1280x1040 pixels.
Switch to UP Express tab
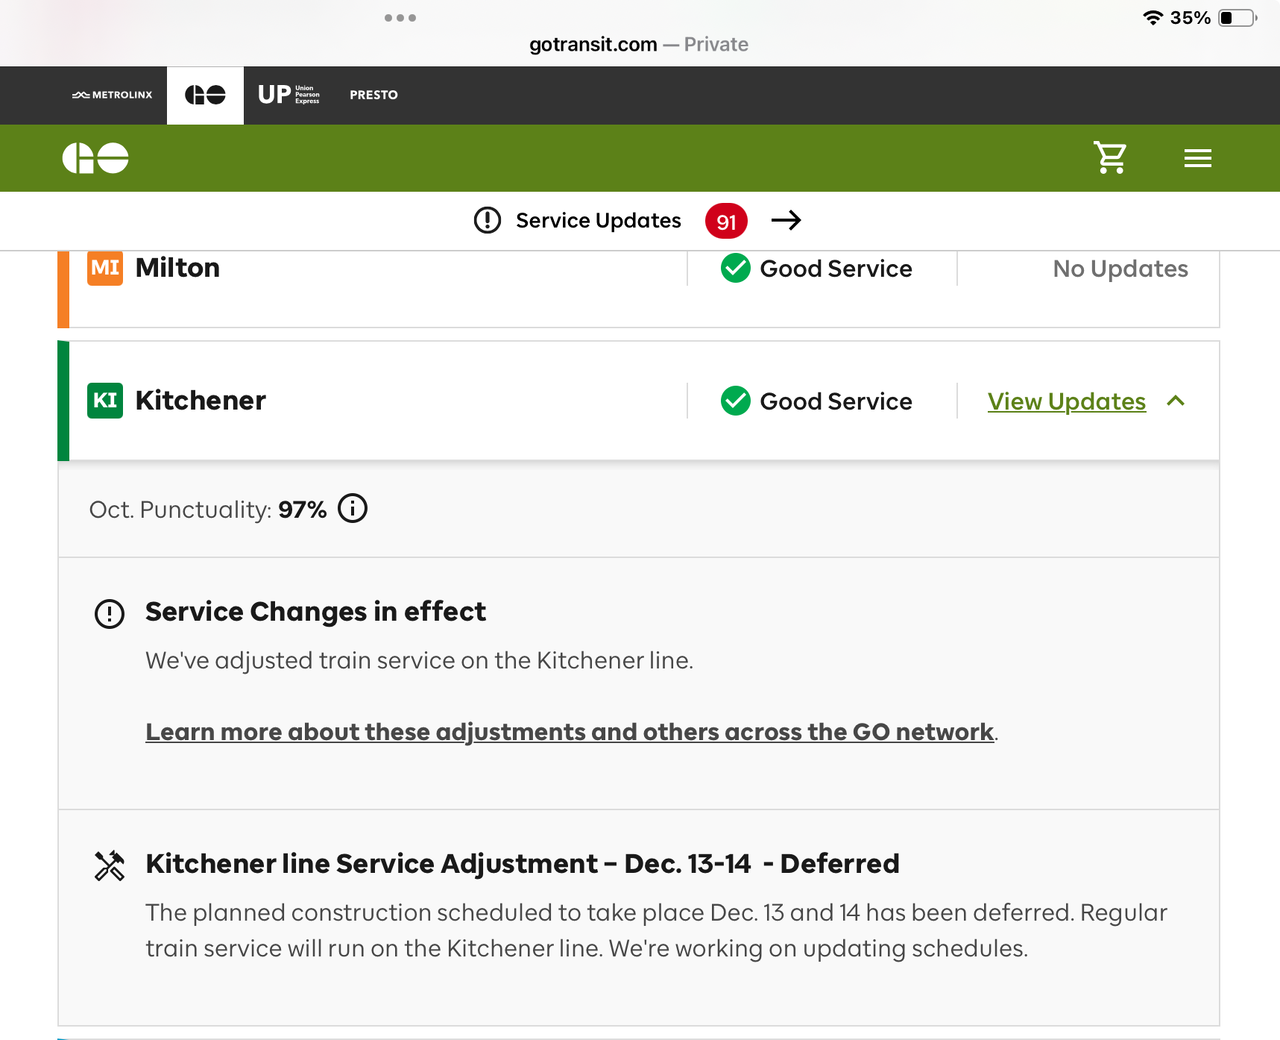(x=288, y=95)
